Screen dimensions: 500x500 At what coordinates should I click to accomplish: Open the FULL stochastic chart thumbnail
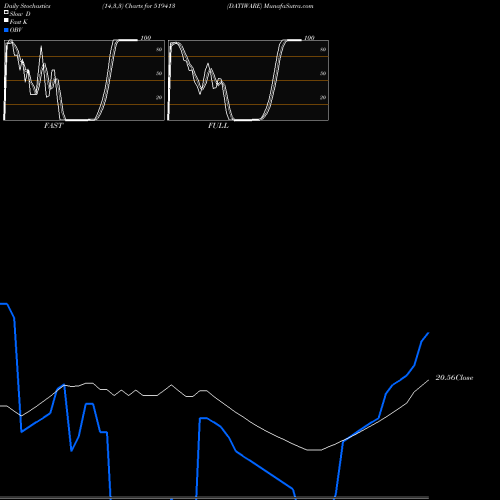(x=248, y=80)
